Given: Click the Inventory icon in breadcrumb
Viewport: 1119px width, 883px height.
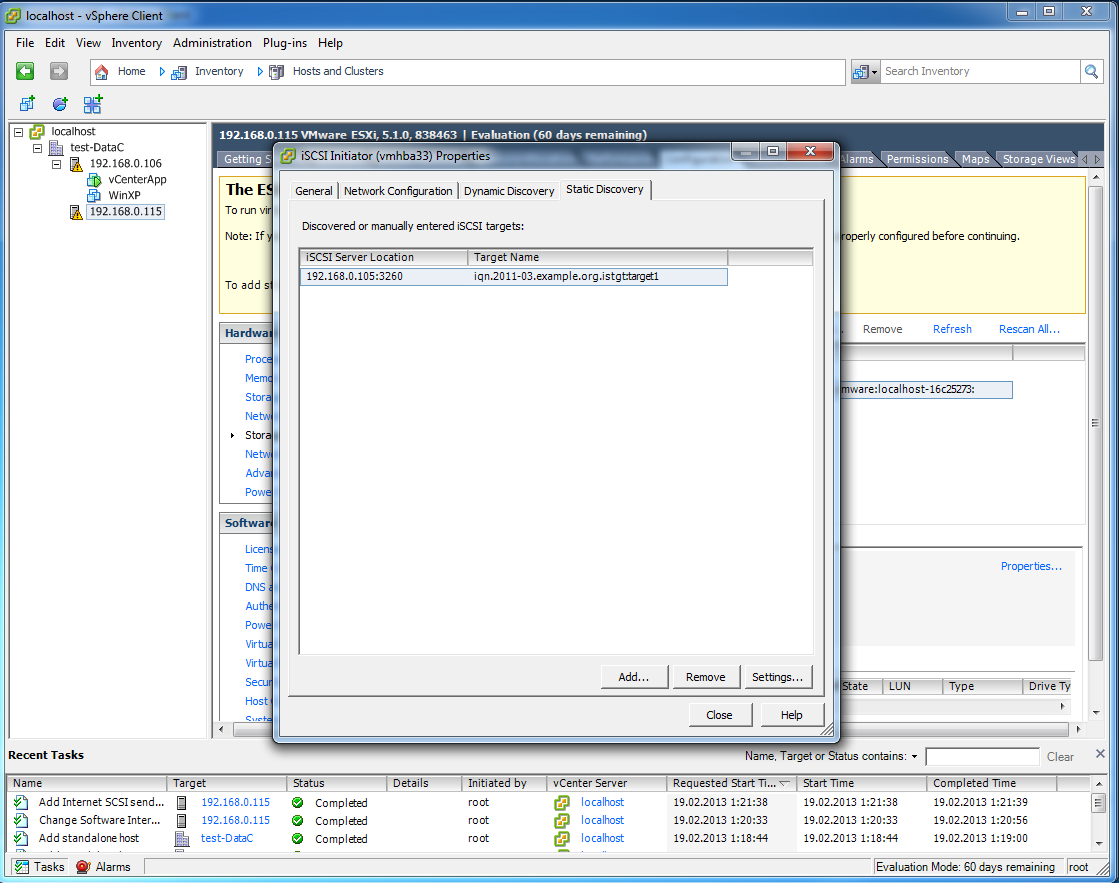Looking at the screenshot, I should [x=179, y=72].
